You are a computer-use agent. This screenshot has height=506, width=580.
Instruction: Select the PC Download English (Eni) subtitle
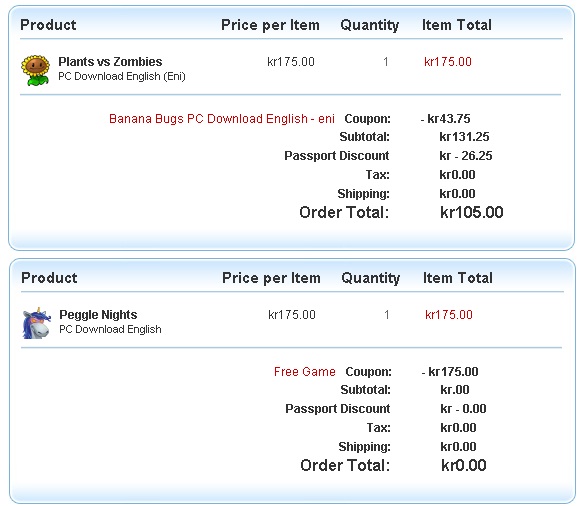click(x=122, y=76)
